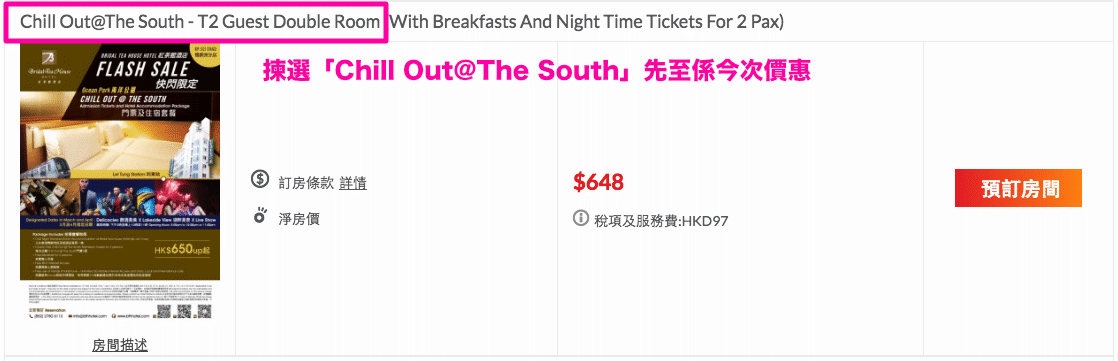Click the rightmost QR code on the poster
1118x361 pixels.
[x=204, y=312]
